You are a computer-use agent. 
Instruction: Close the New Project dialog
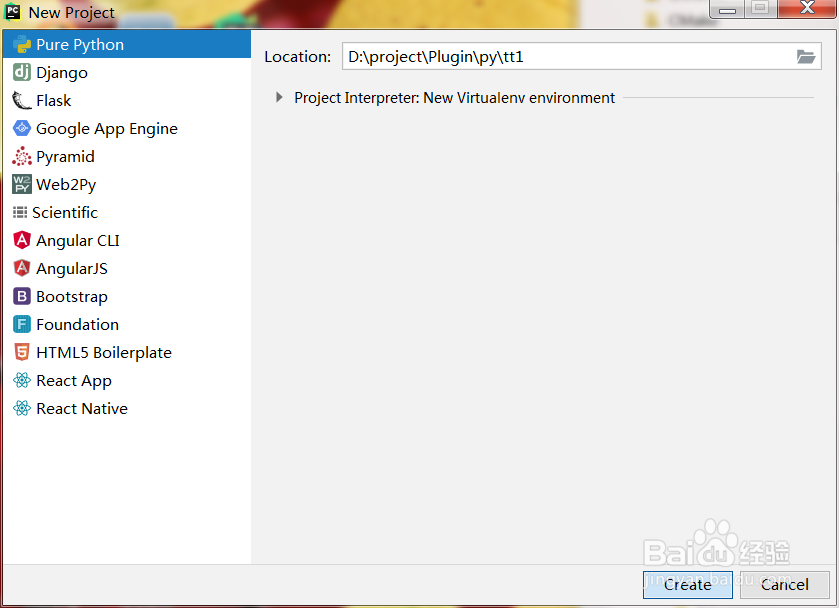[x=806, y=8]
